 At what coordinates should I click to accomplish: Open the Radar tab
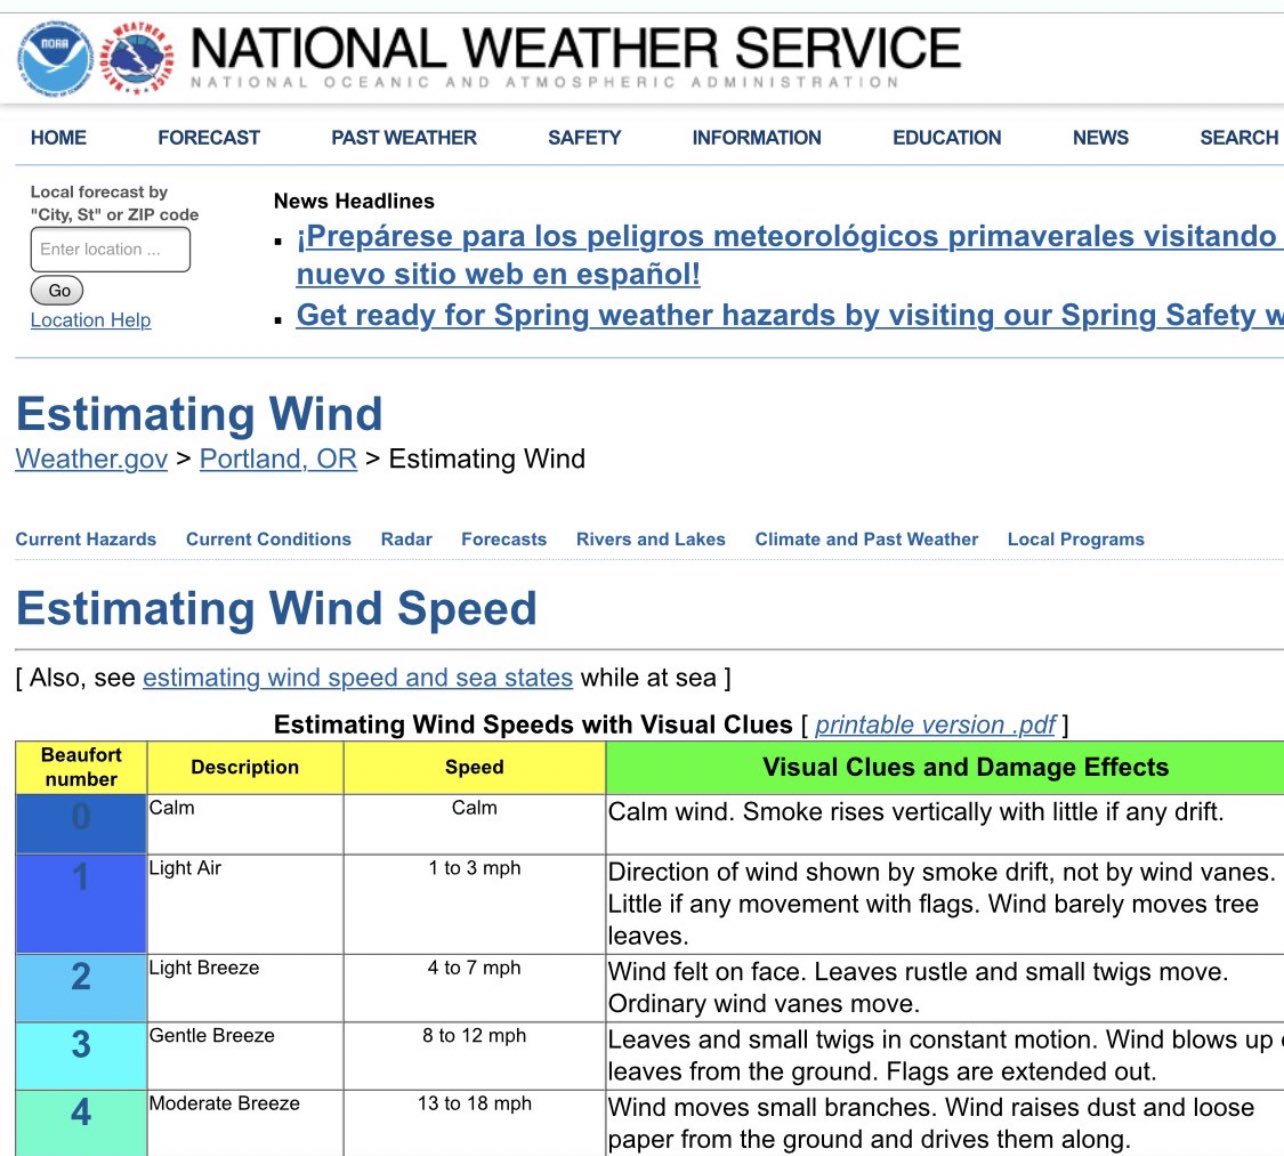[x=406, y=539]
